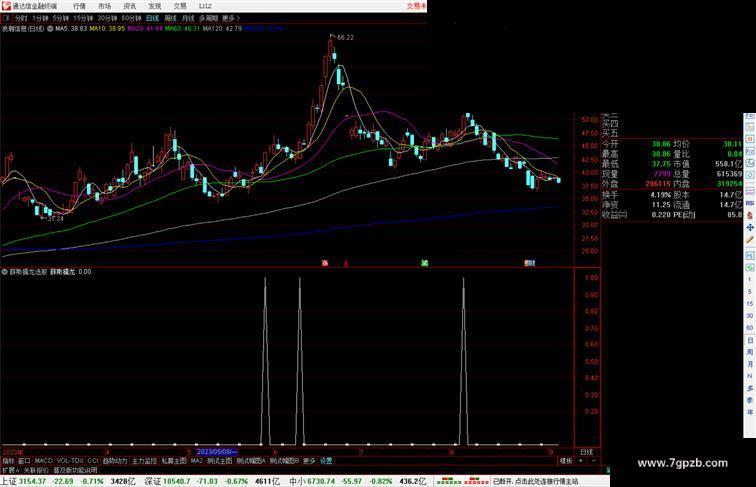Expand 更多 indicators in bottom bar

point(309,461)
